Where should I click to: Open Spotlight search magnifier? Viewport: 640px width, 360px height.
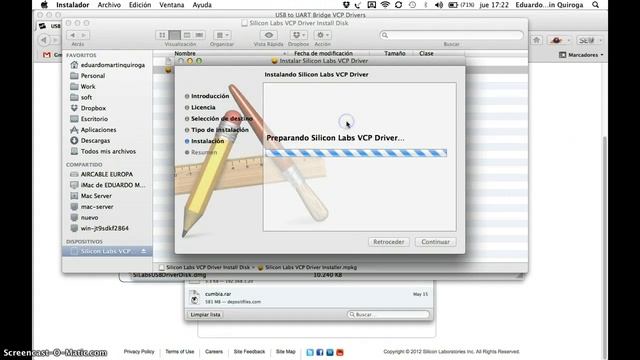[x=596, y=5]
